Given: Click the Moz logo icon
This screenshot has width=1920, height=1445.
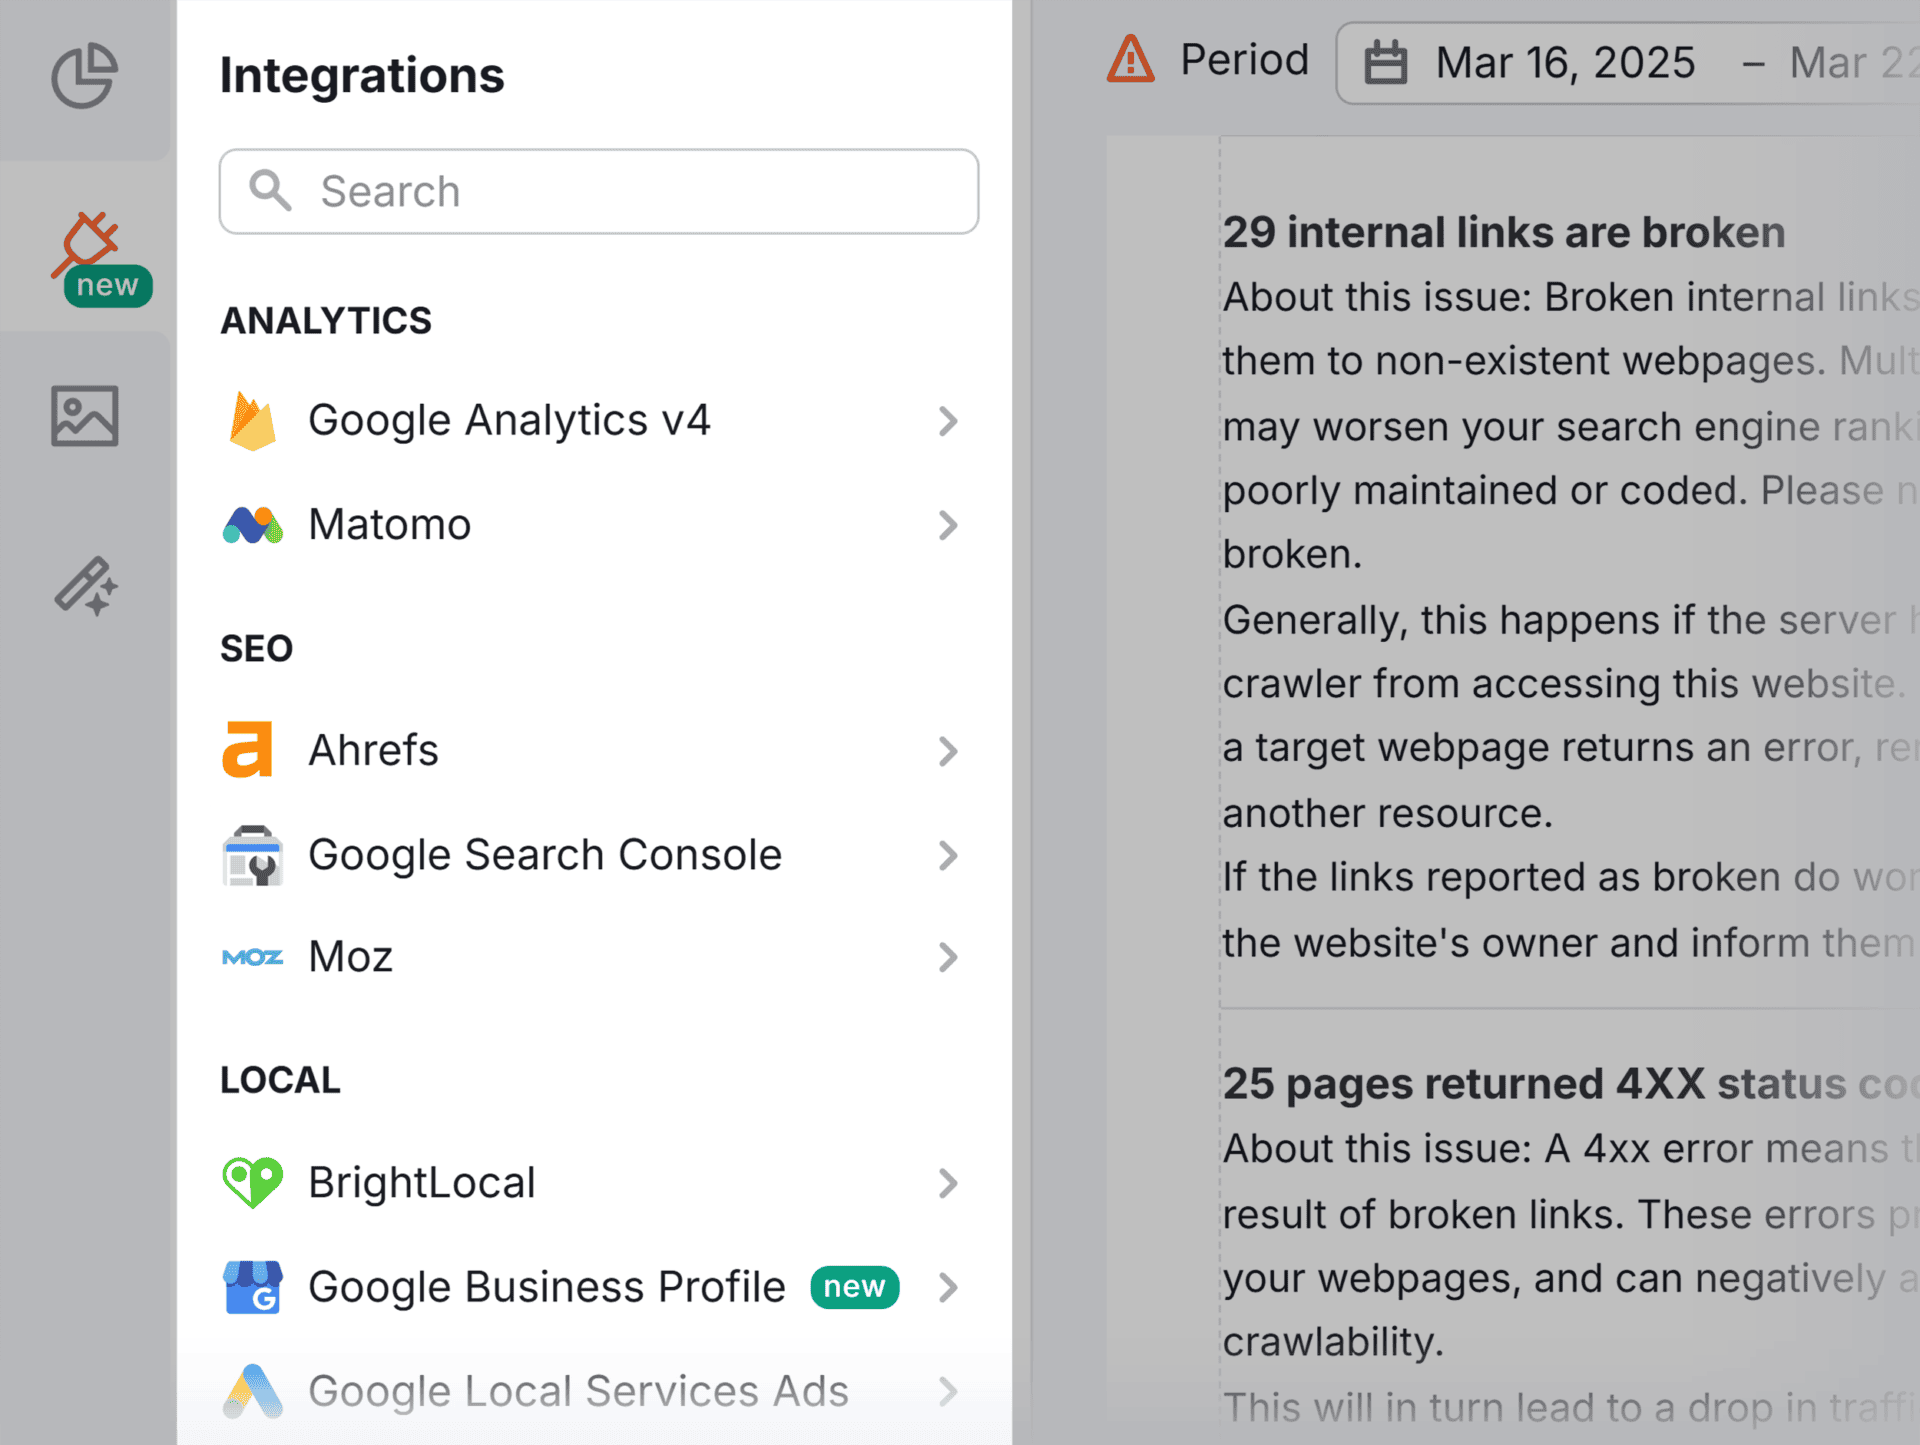Looking at the screenshot, I should [x=252, y=957].
